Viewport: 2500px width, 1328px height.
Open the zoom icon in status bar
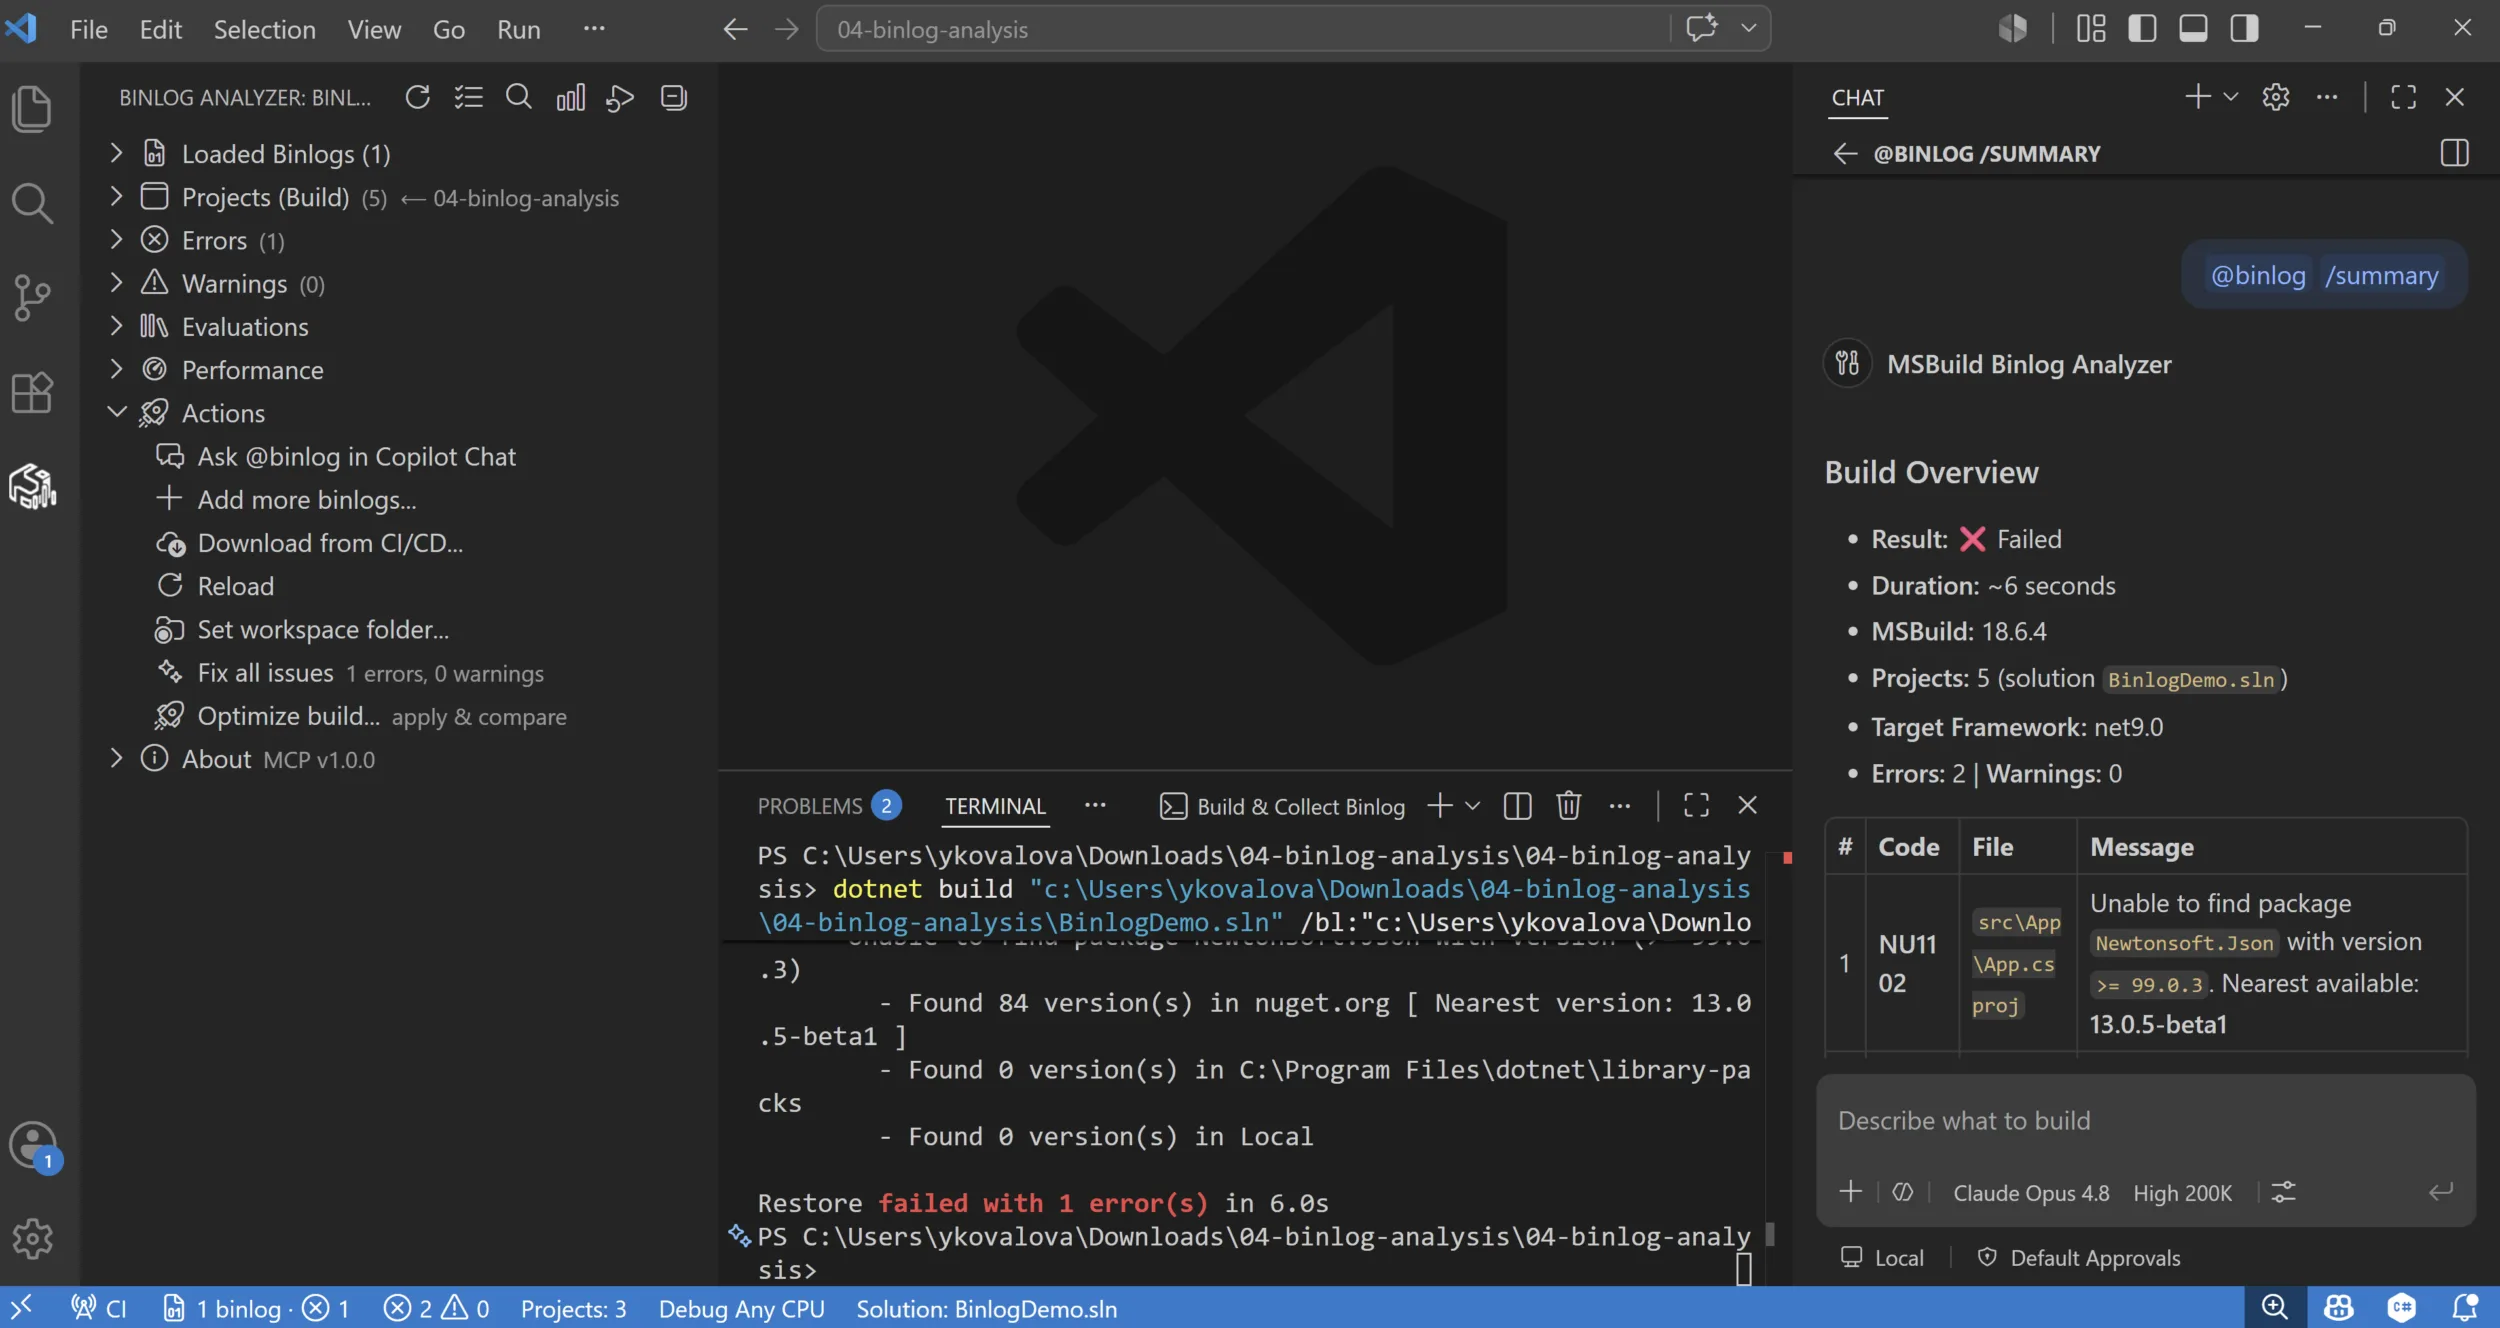(x=2275, y=1308)
